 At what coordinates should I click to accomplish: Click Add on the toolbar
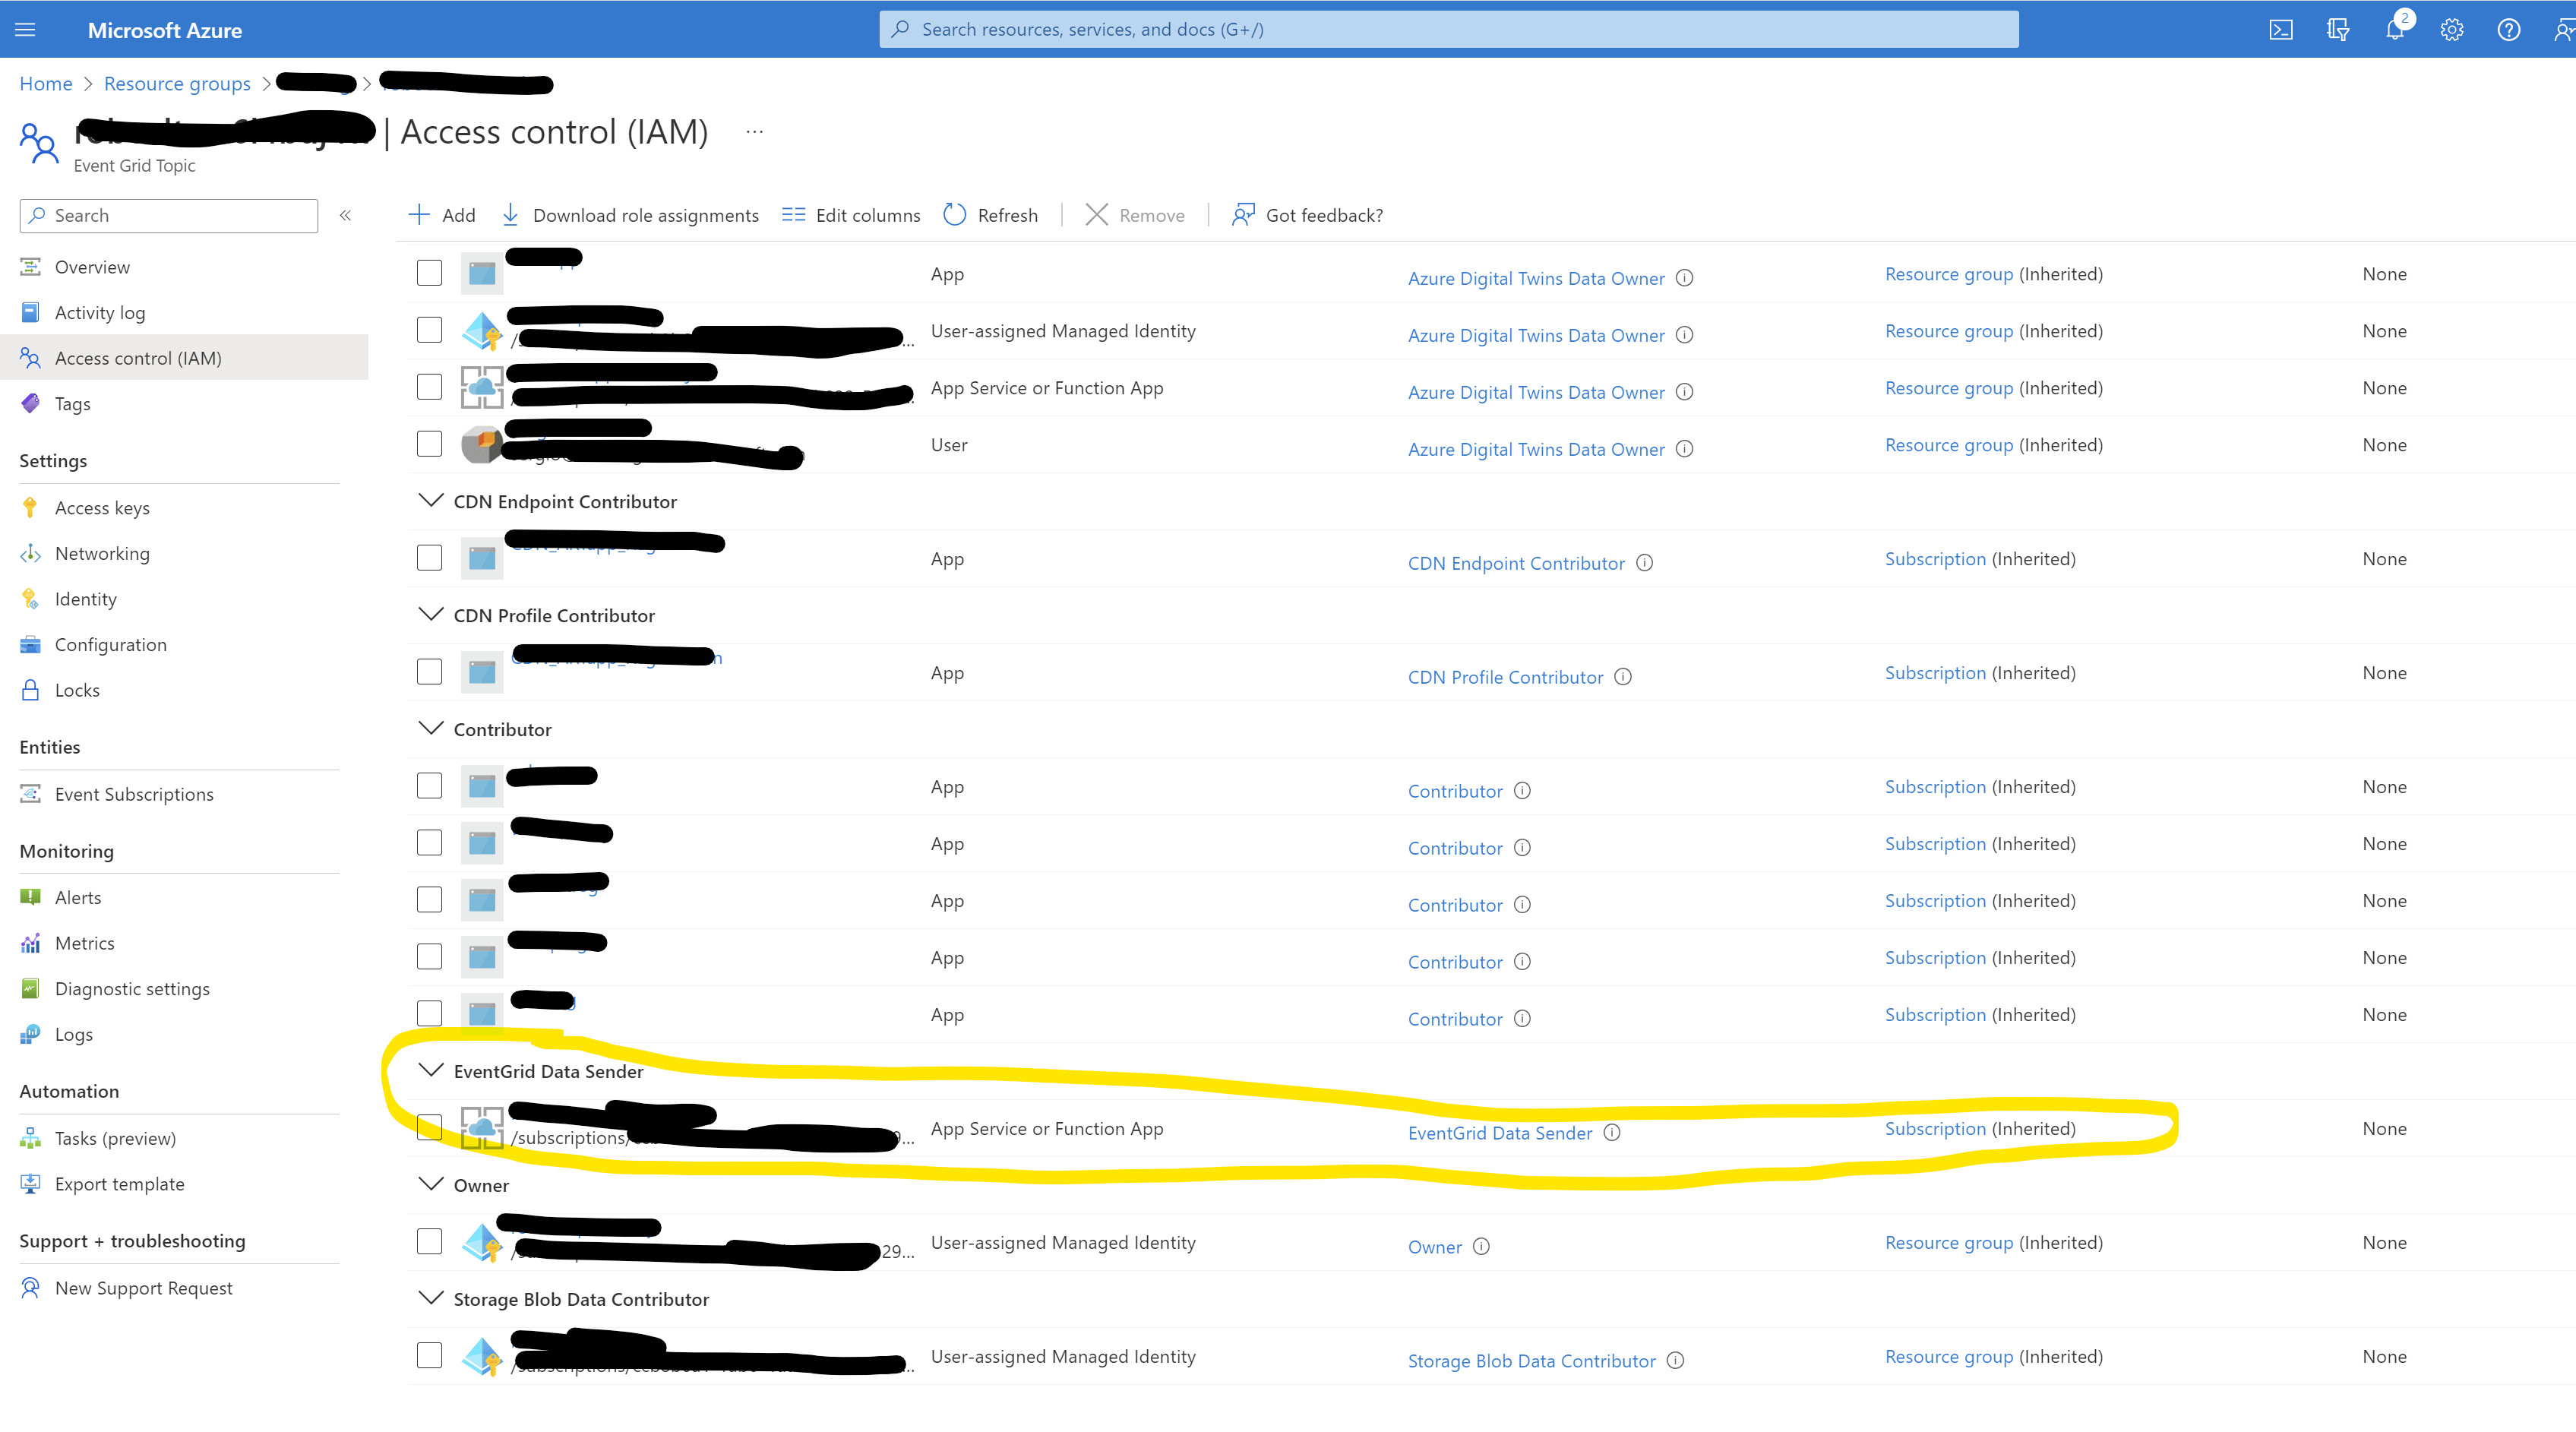click(x=441, y=214)
